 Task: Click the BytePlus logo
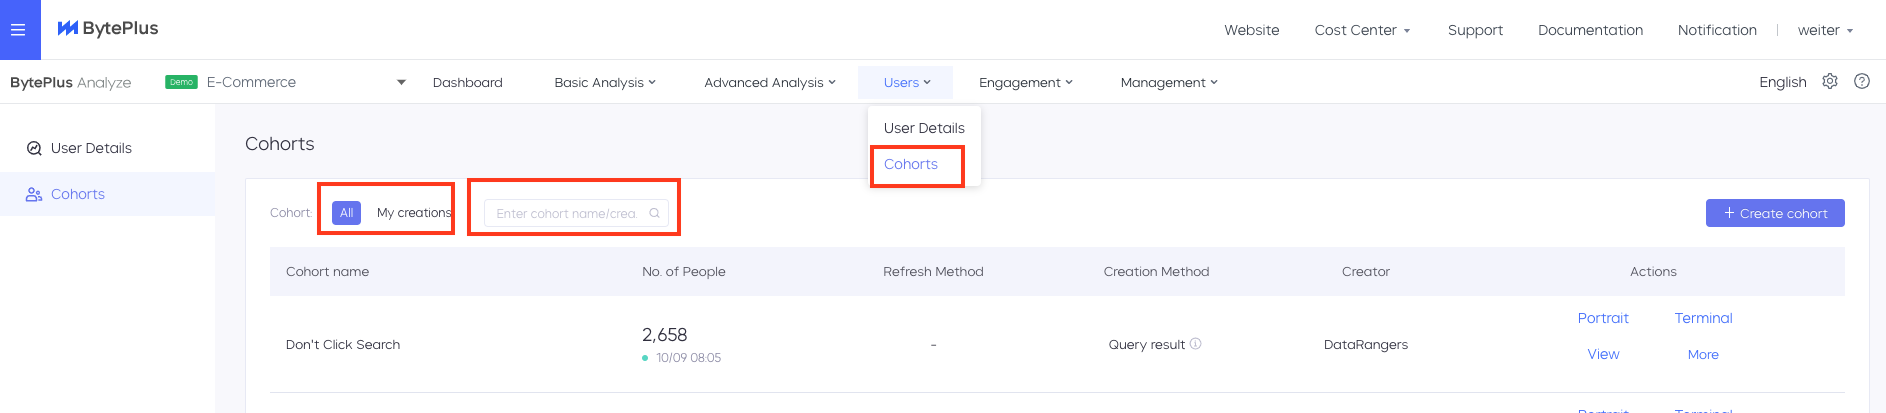pos(108,28)
